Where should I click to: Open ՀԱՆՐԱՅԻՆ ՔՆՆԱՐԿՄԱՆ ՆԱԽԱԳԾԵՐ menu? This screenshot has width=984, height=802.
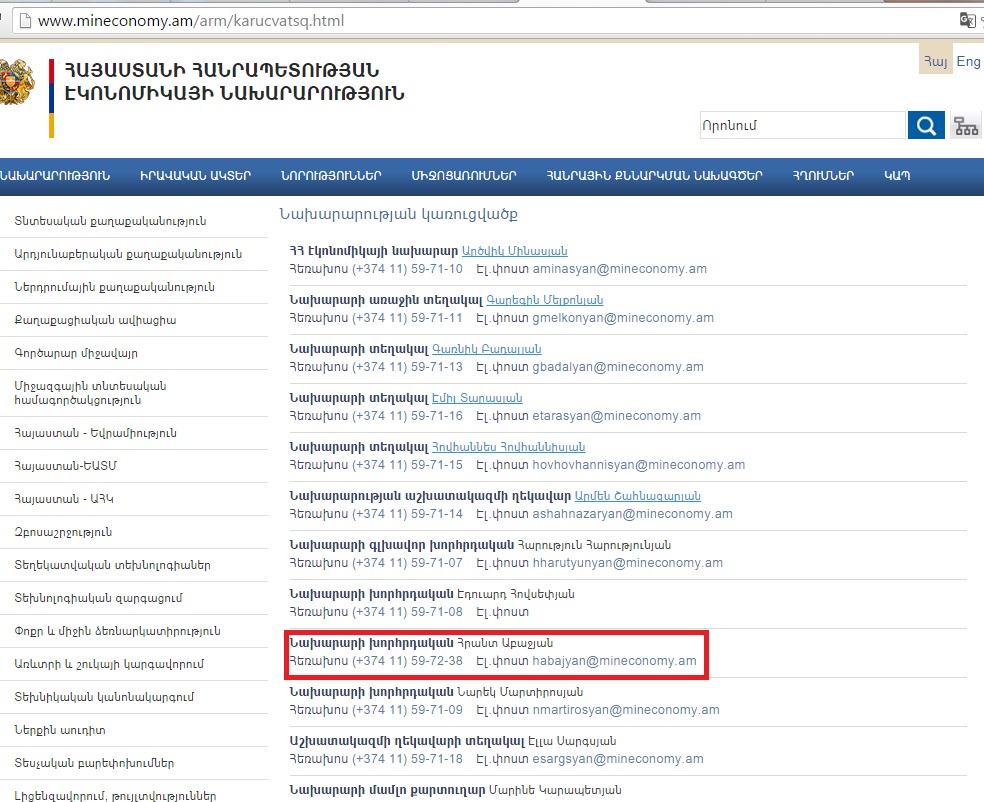pos(655,176)
